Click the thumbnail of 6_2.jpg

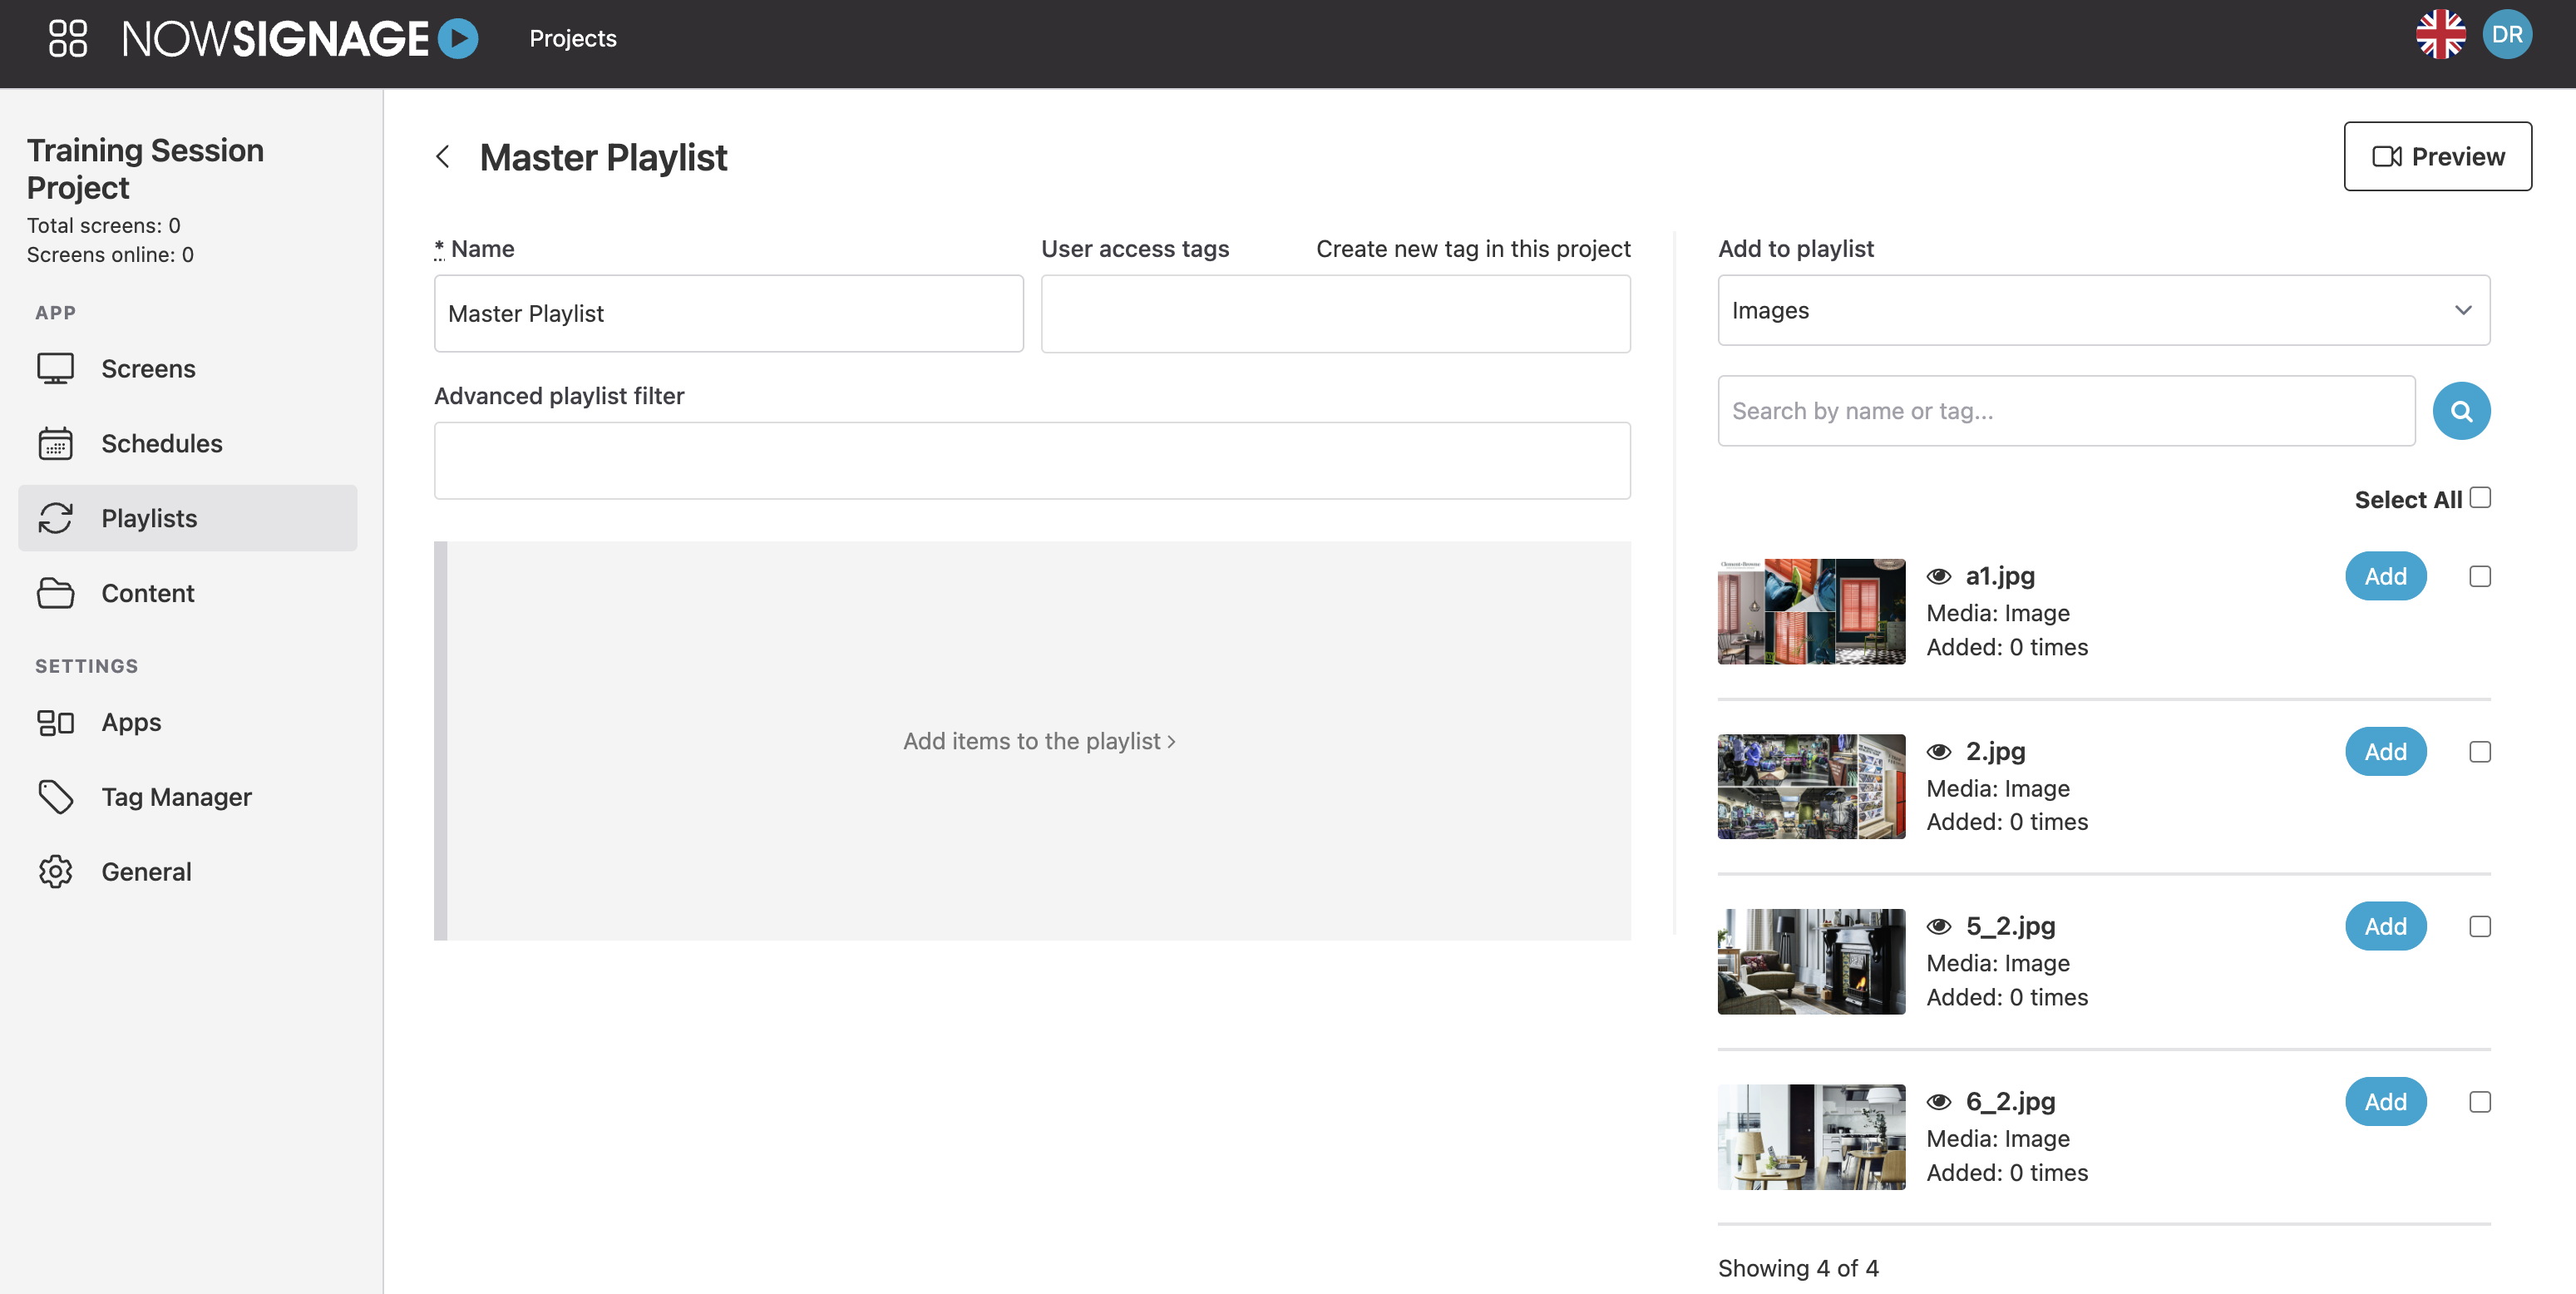tap(1810, 1136)
